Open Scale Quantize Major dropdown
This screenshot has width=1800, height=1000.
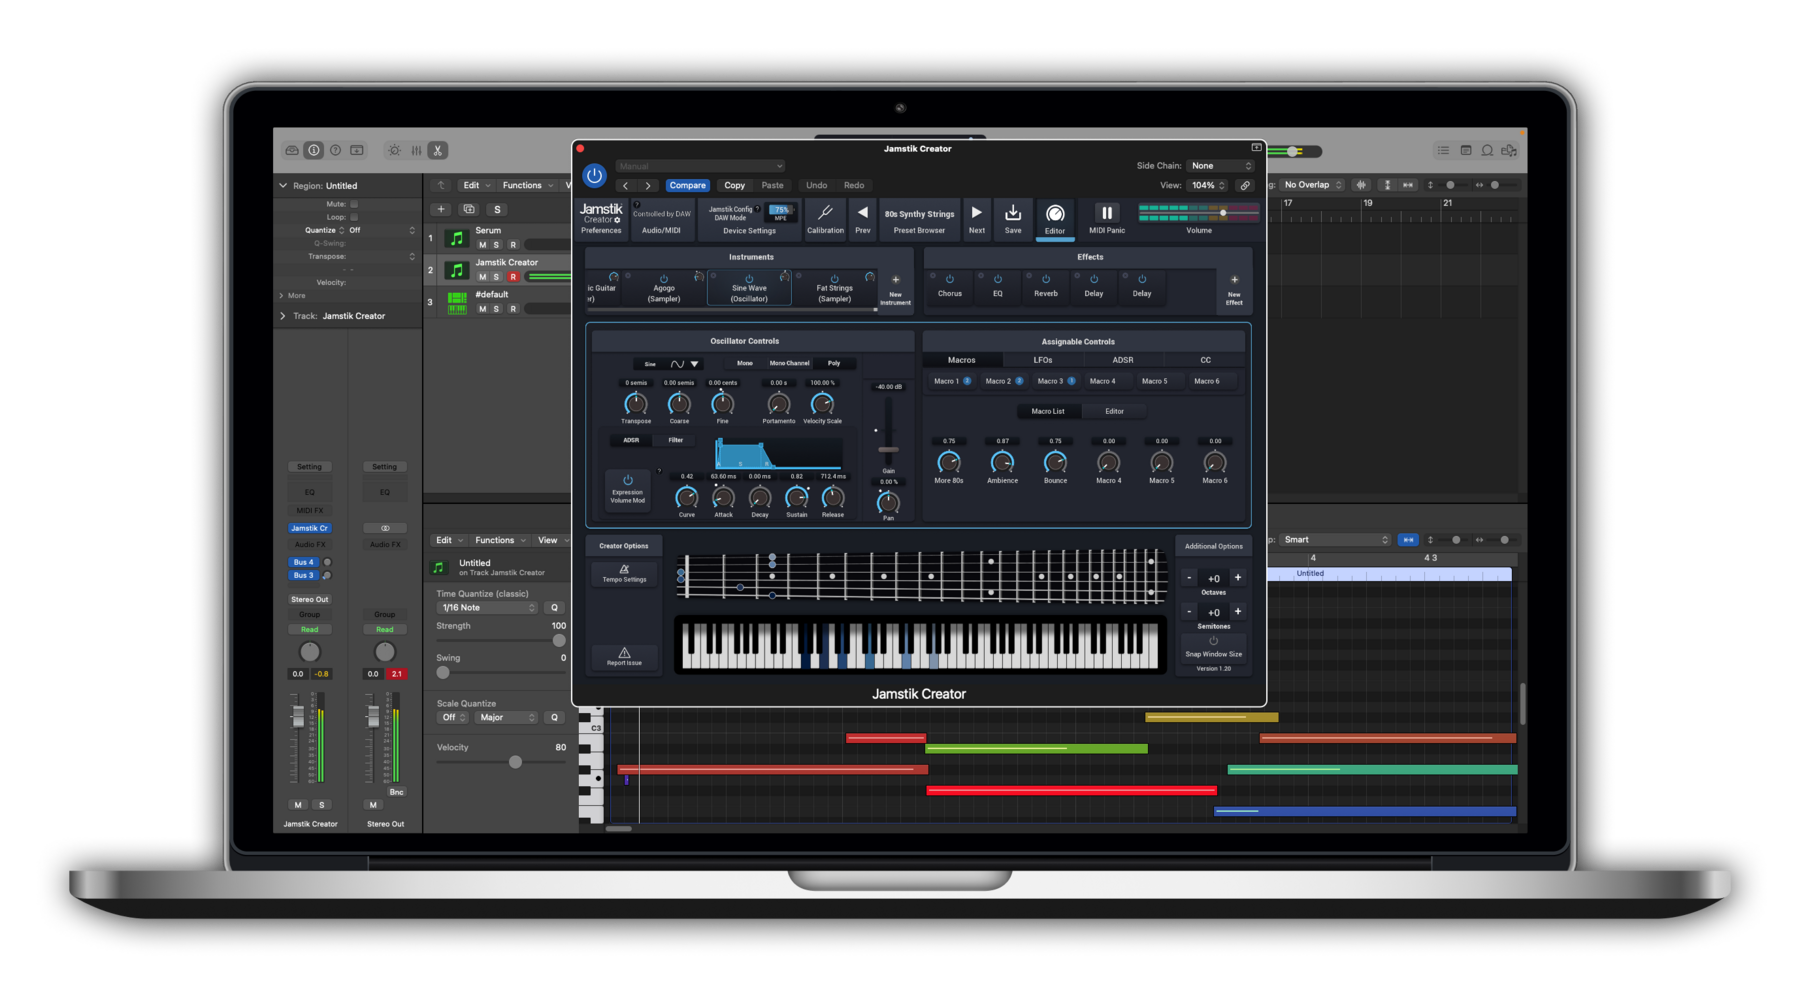tap(506, 718)
